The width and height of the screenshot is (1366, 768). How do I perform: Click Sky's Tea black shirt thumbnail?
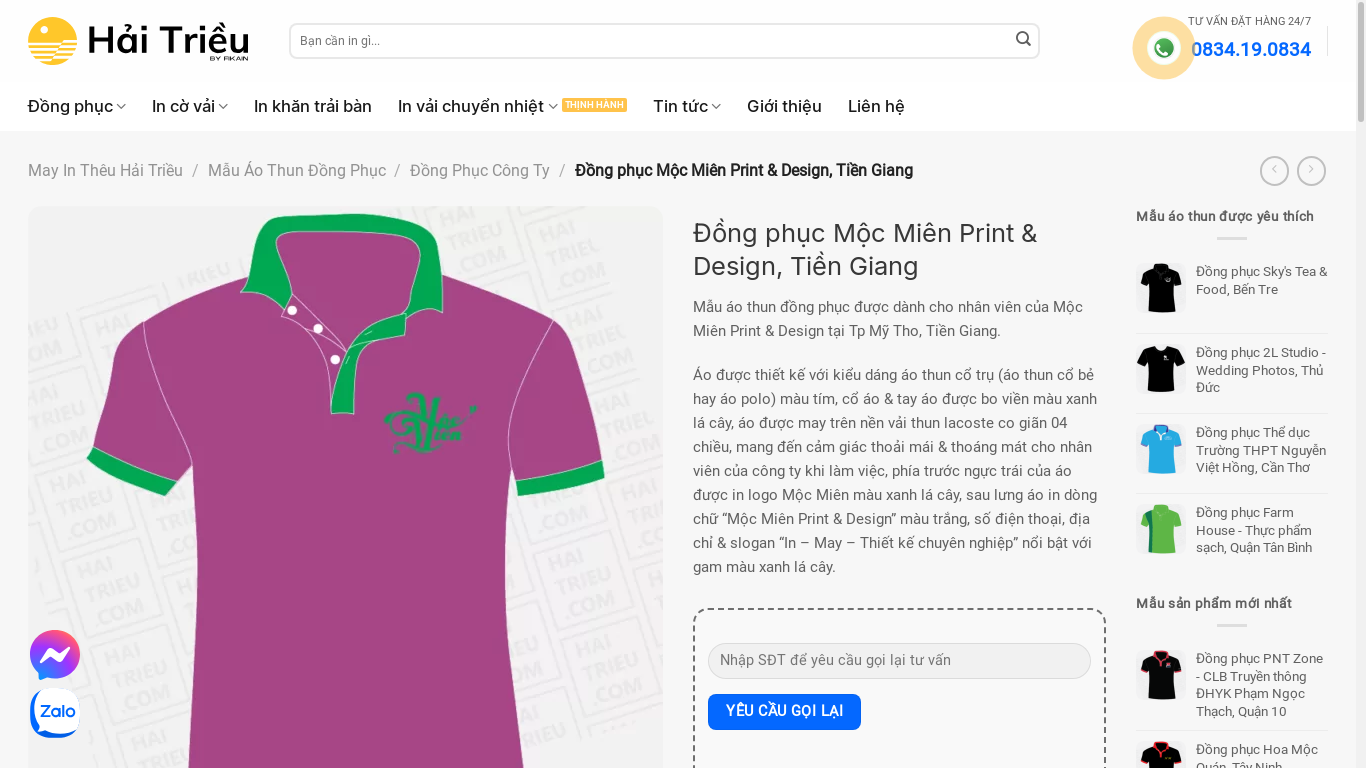1161,288
